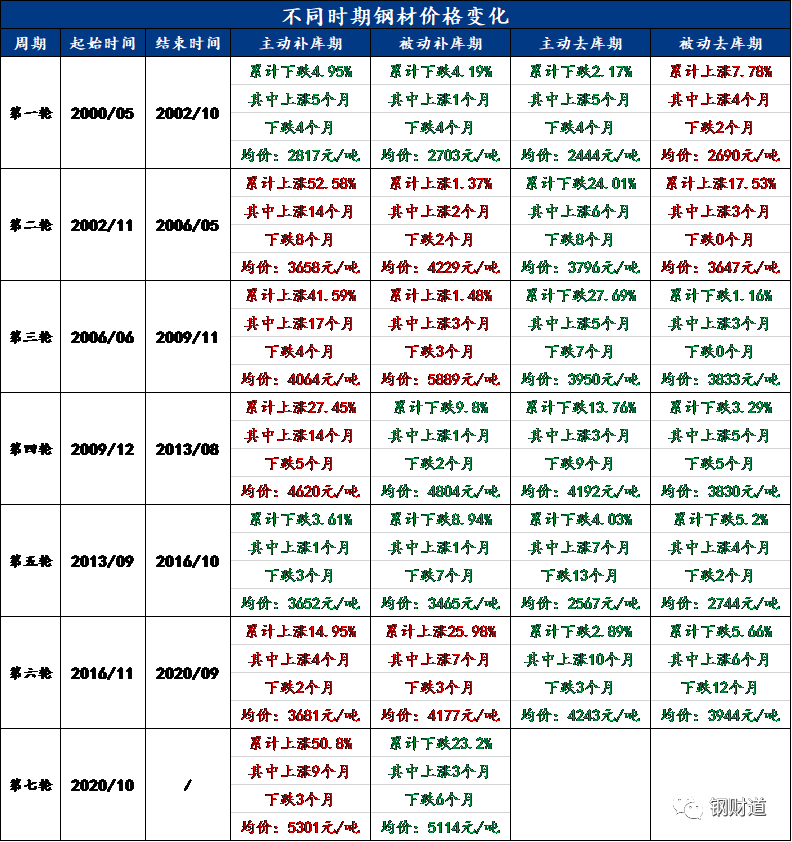
Task: Select the 不同时期钢材价格变化 table title
Action: point(396,16)
